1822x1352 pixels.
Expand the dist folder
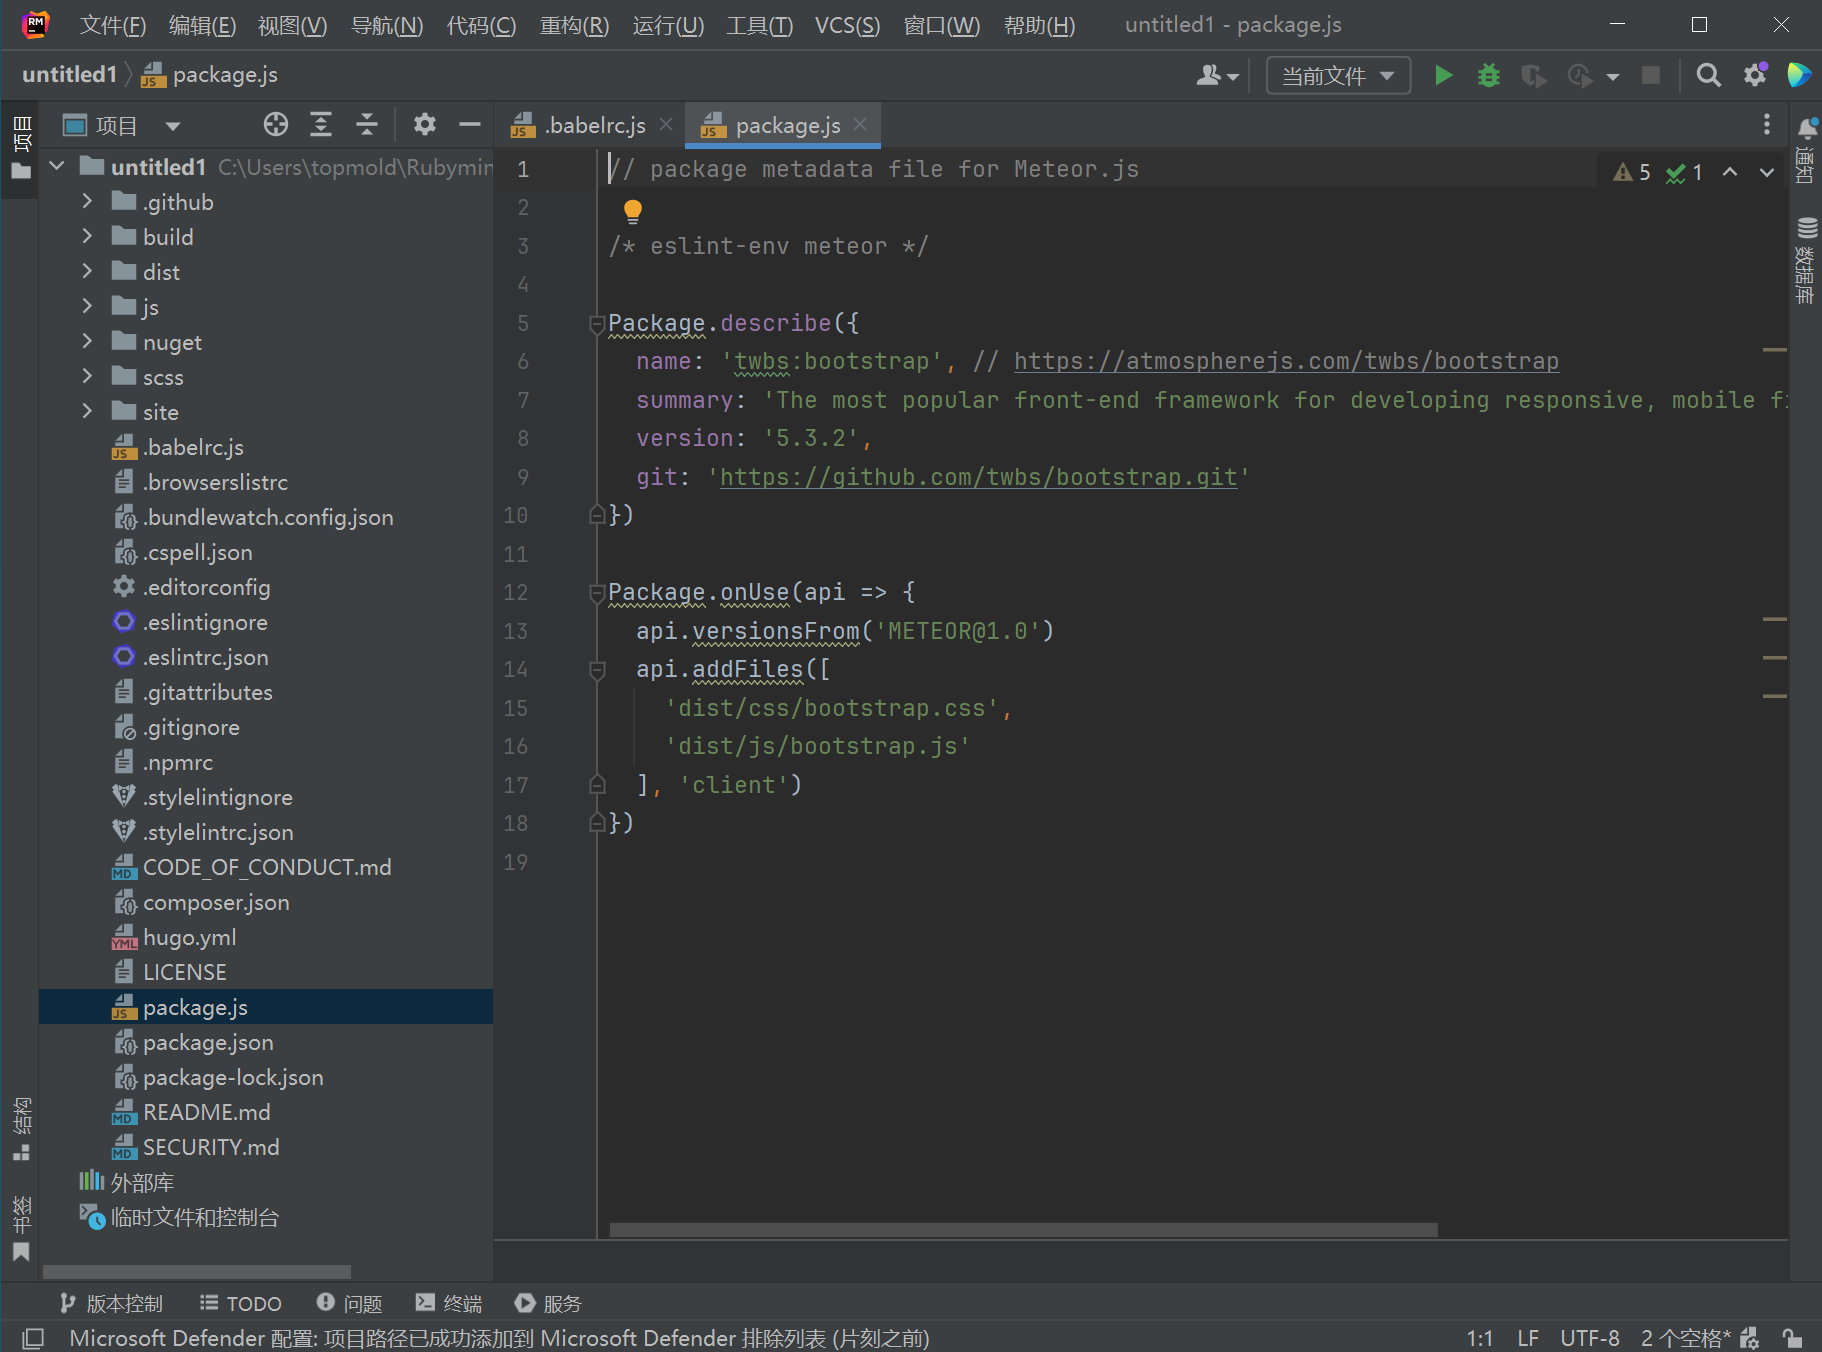coord(87,271)
